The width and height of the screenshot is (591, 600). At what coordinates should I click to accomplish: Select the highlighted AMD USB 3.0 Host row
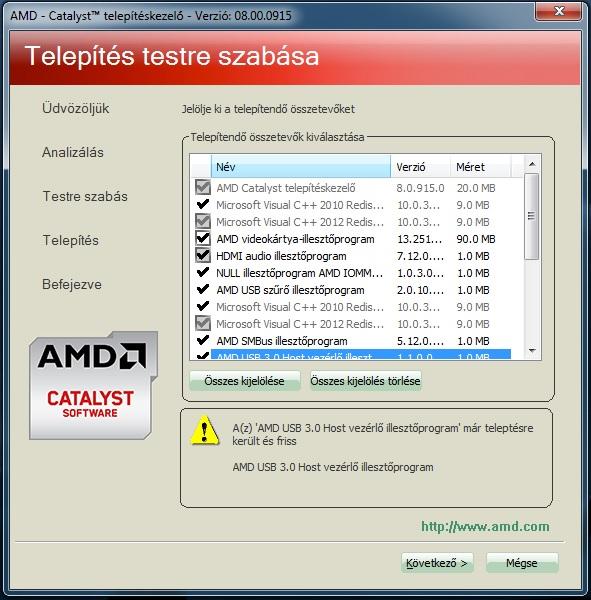(x=361, y=355)
